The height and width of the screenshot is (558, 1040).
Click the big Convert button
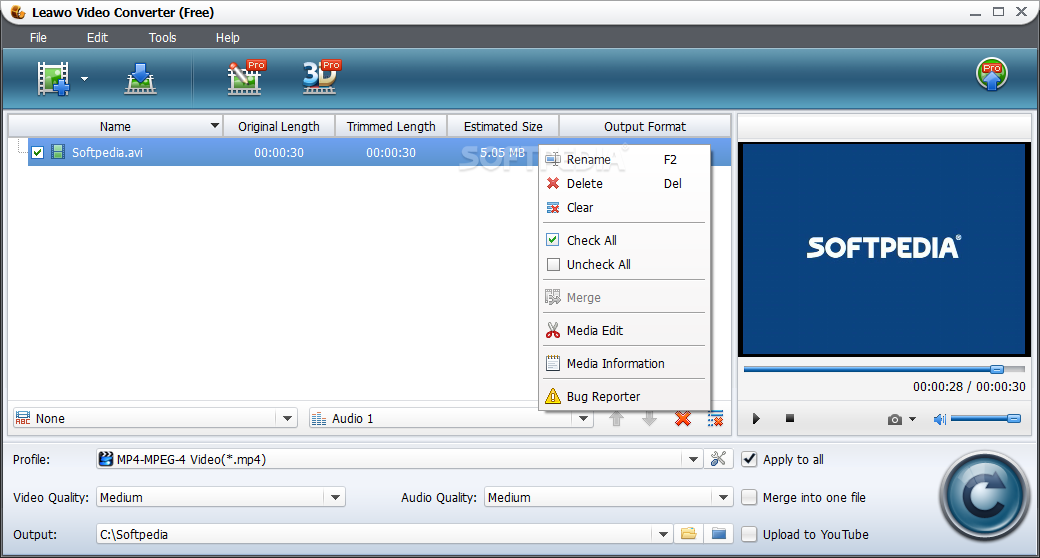(984, 496)
